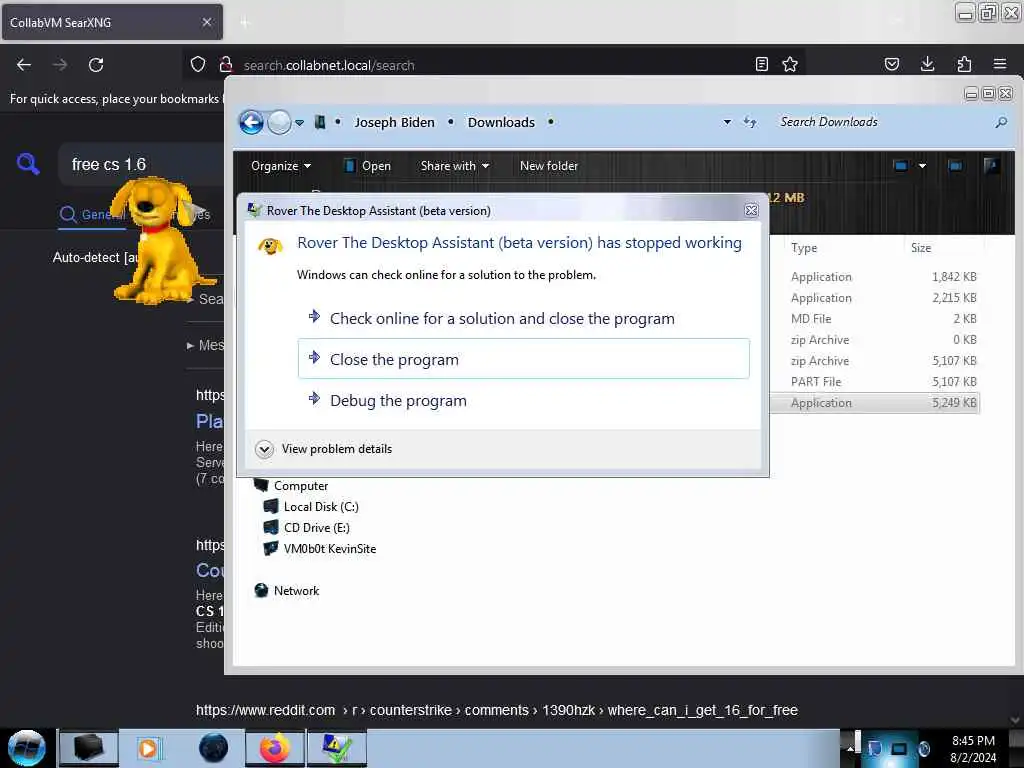Select the PART File row
Screen dimensions: 1024x768
tap(875, 381)
